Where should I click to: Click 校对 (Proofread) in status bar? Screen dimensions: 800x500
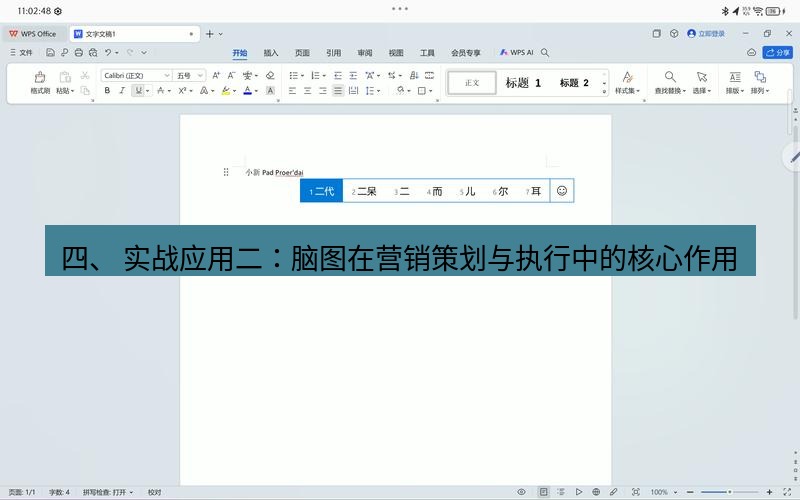coord(155,492)
